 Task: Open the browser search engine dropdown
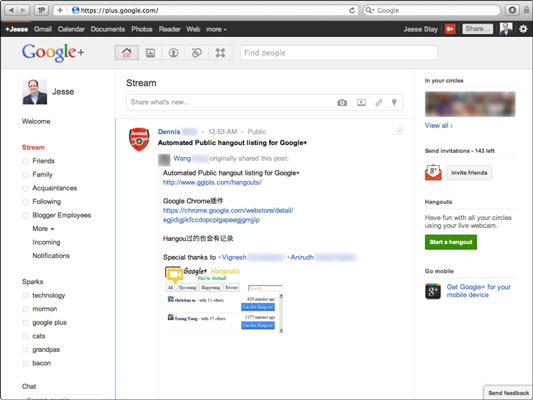(369, 10)
